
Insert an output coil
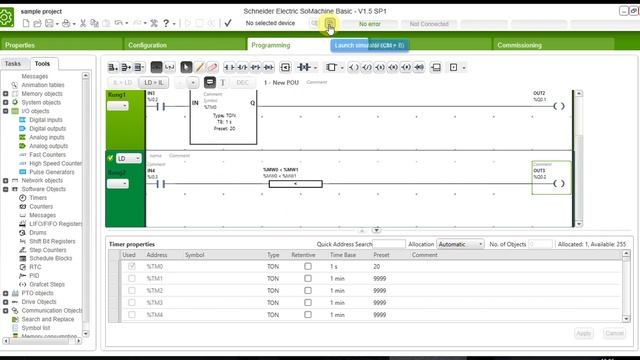[353, 67]
